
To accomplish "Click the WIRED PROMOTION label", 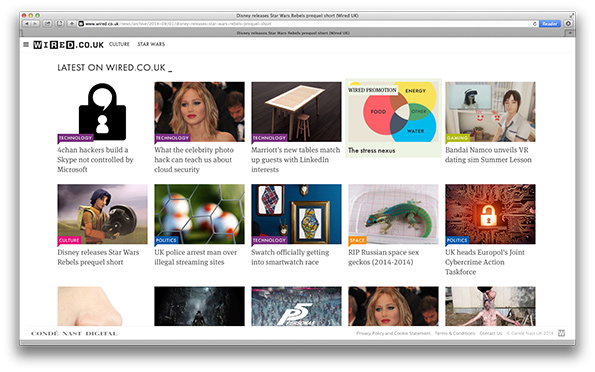I will tap(372, 90).
